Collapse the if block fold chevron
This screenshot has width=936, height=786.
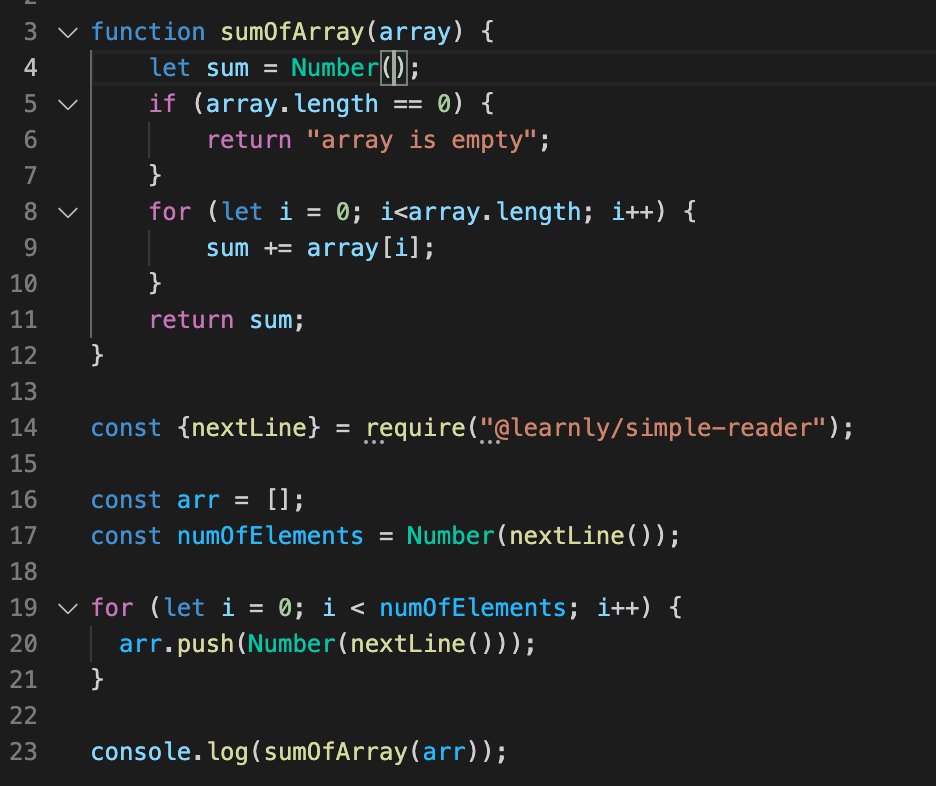68,104
